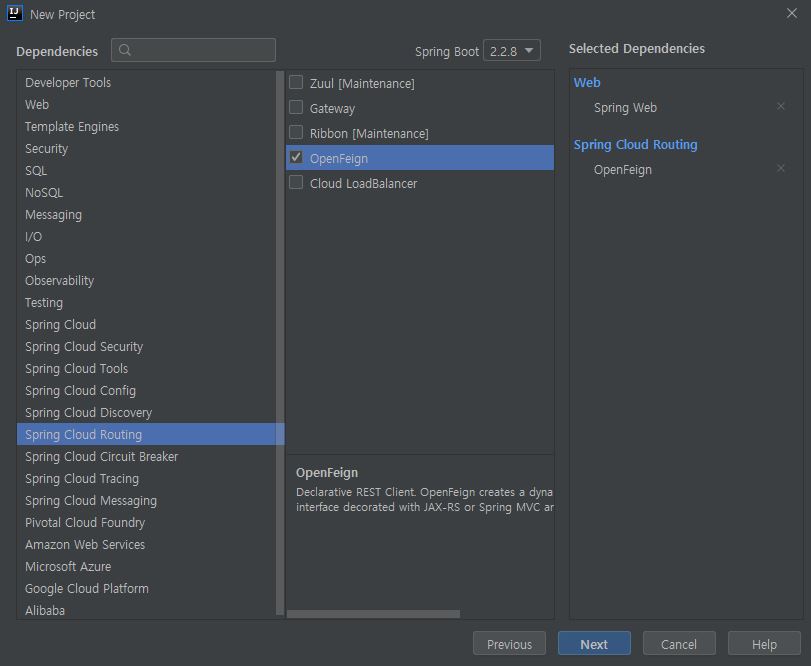
Task: Select the Testing category
Action: click(146, 302)
